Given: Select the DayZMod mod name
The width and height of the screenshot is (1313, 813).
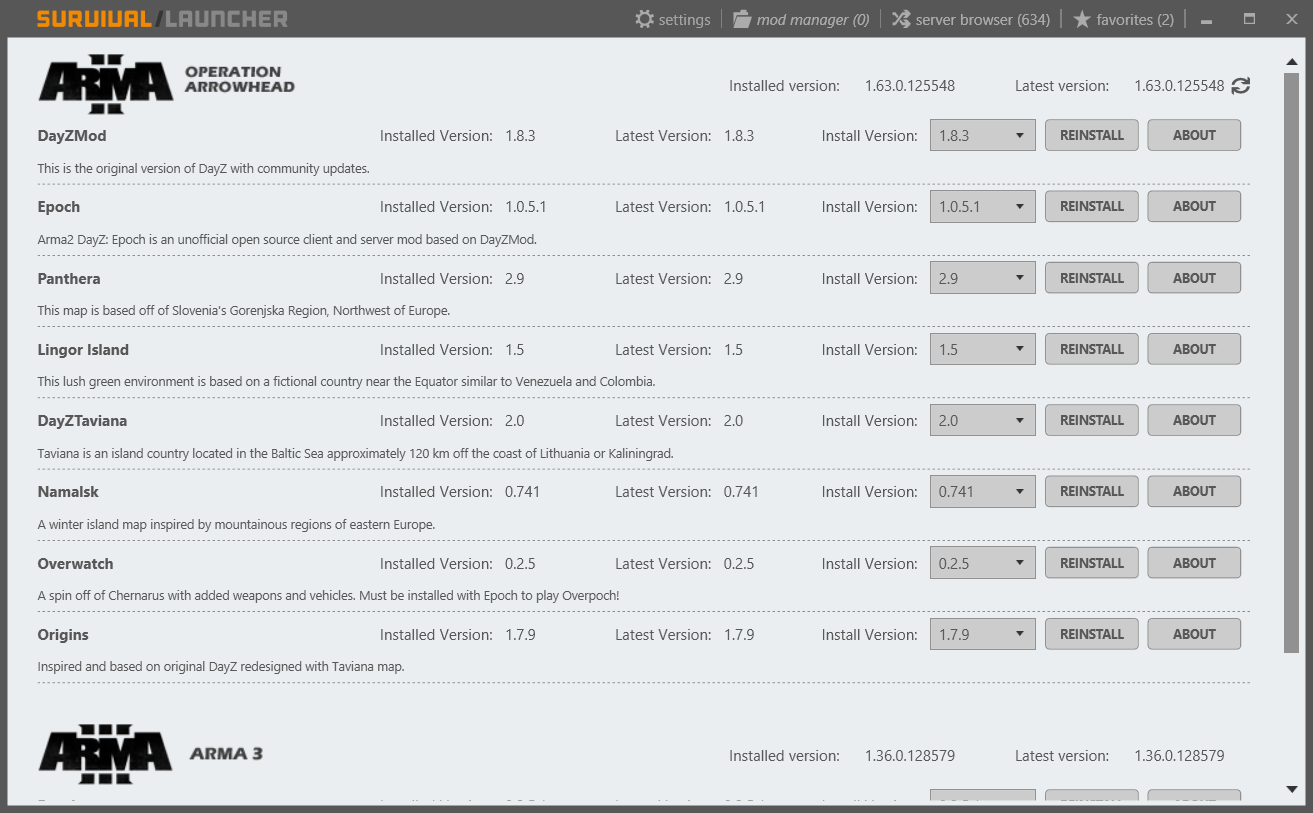Looking at the screenshot, I should coord(72,135).
